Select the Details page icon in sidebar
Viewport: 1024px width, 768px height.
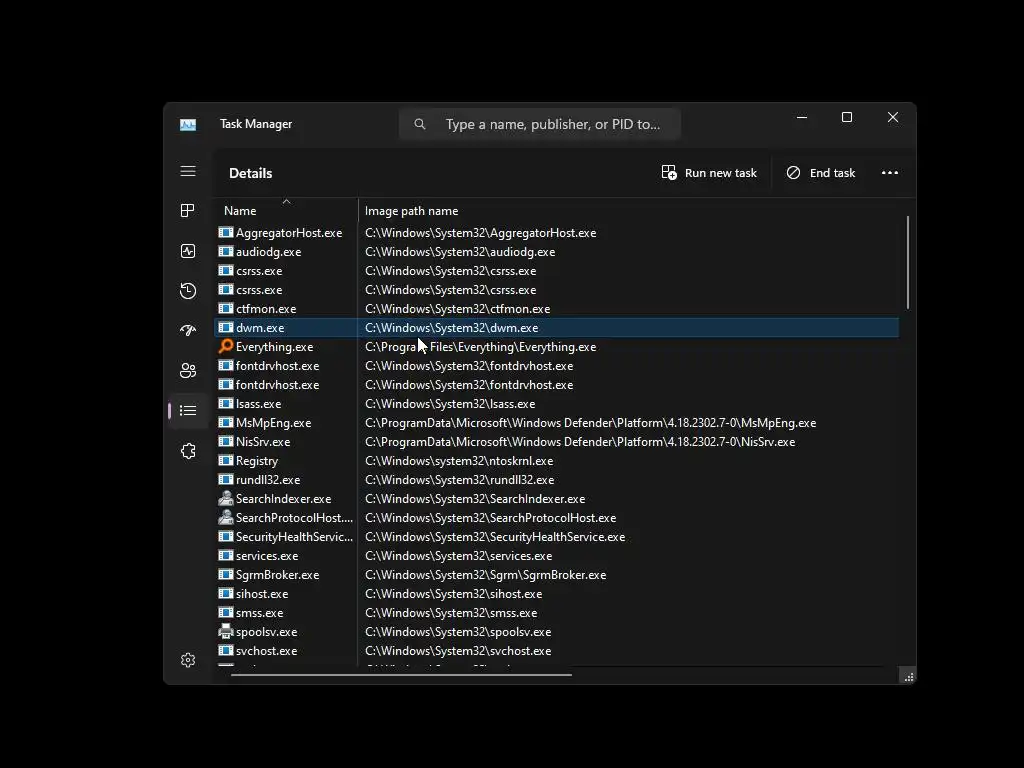[x=188, y=411]
